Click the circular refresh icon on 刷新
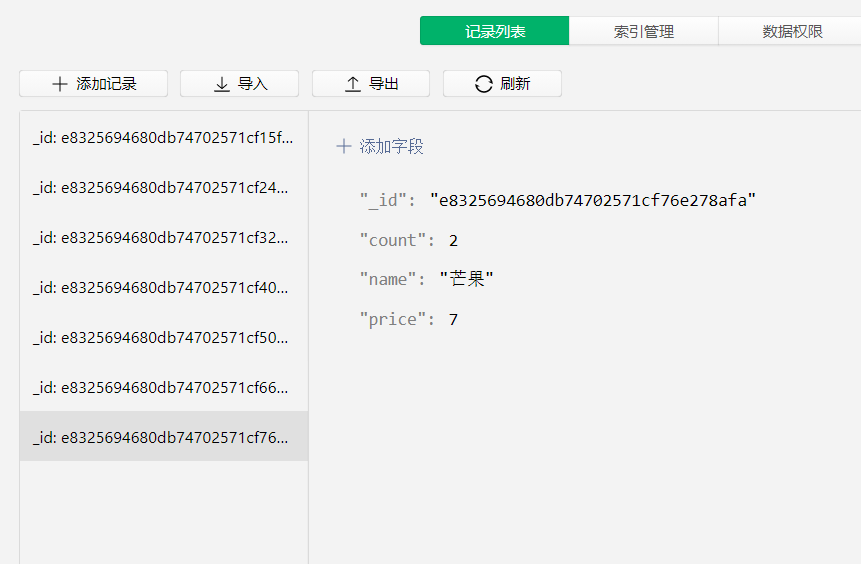861x564 pixels. (484, 84)
